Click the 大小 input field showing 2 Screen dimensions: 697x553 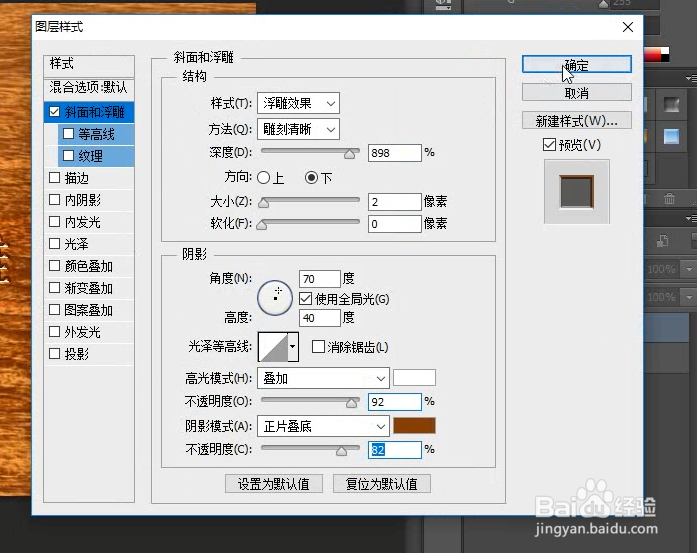(394, 202)
